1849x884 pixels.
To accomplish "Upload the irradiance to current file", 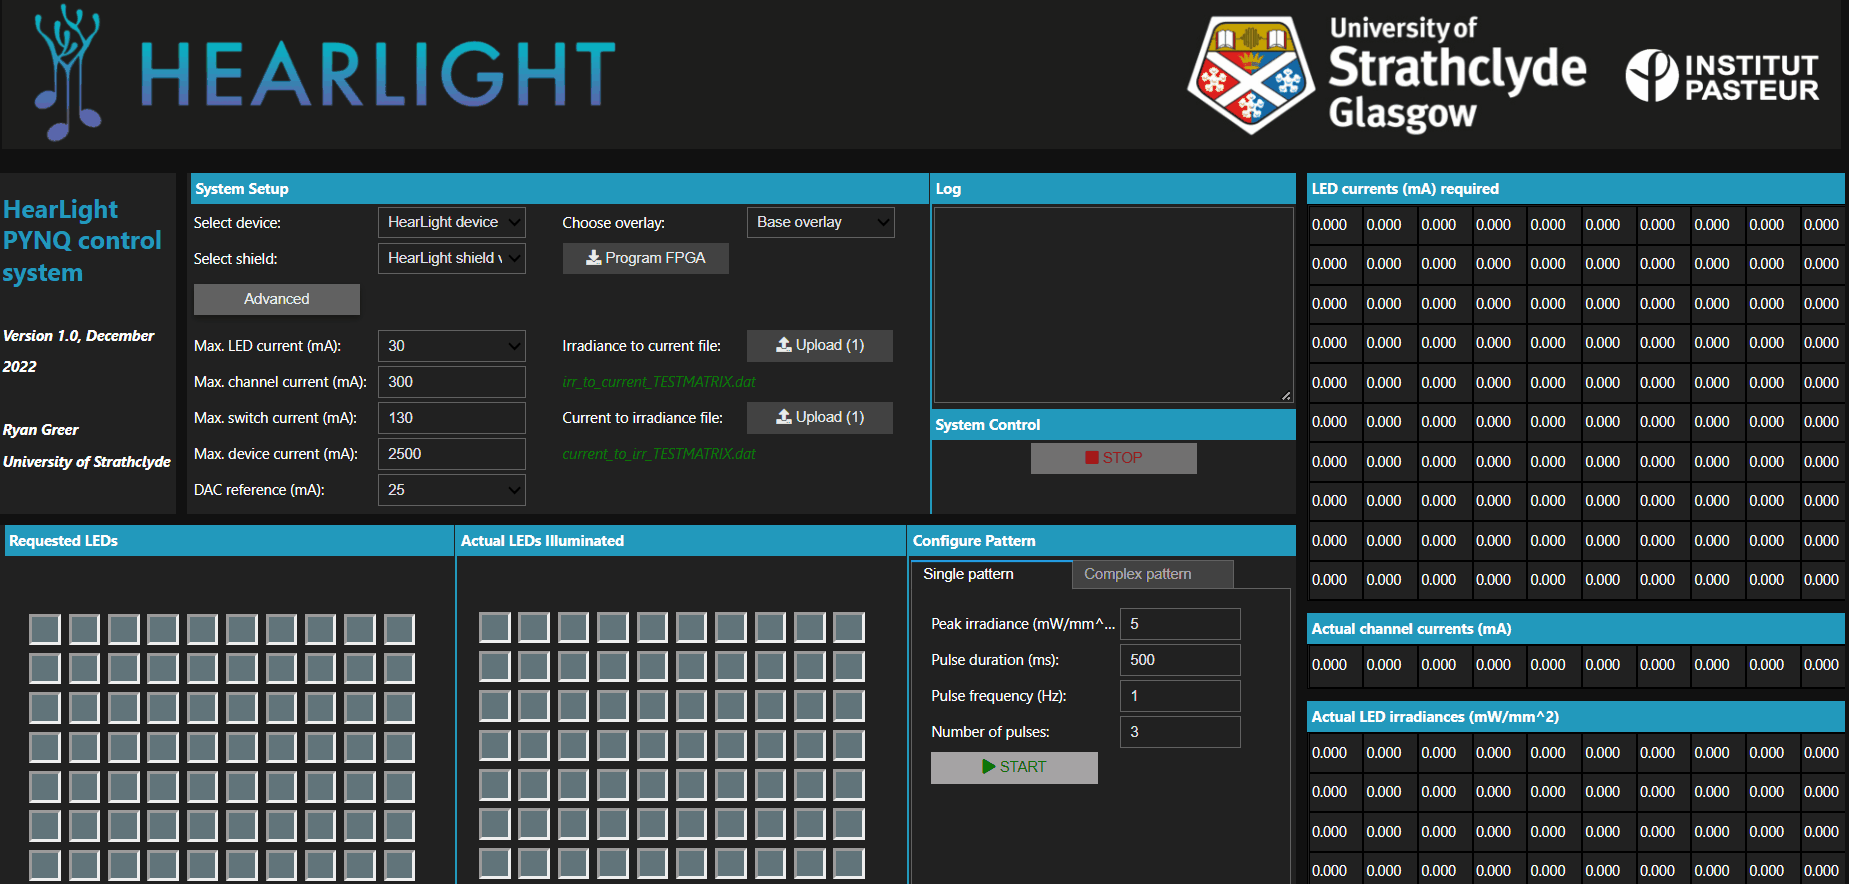I will tap(820, 346).
